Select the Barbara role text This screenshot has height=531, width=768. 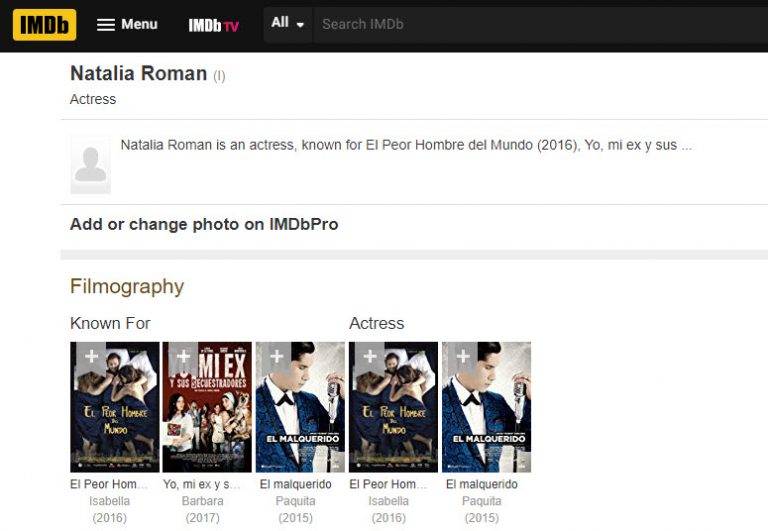point(202,501)
